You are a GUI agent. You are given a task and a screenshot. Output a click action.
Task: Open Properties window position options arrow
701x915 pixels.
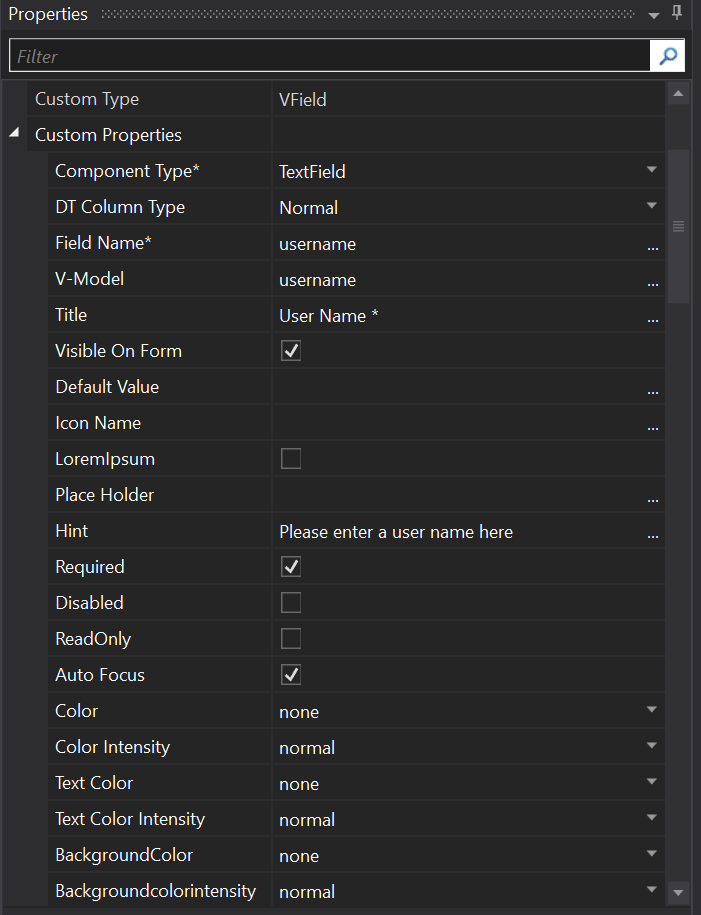(654, 15)
